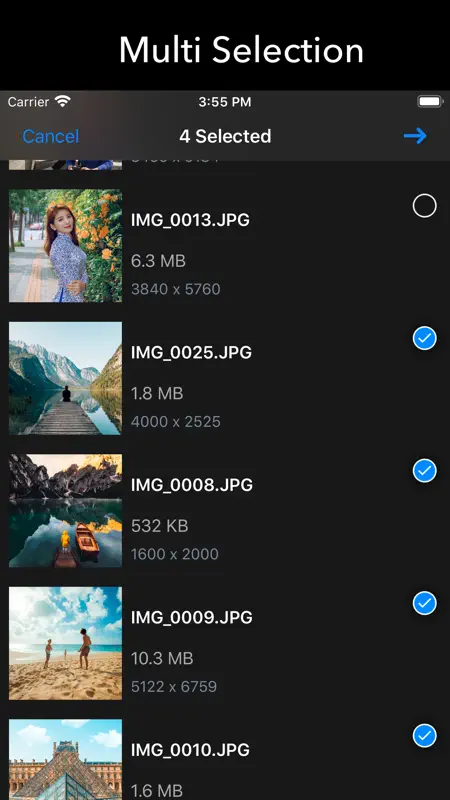This screenshot has width=450, height=800.
Task: Click the IMG_0008.JPG file name
Action: point(192,485)
